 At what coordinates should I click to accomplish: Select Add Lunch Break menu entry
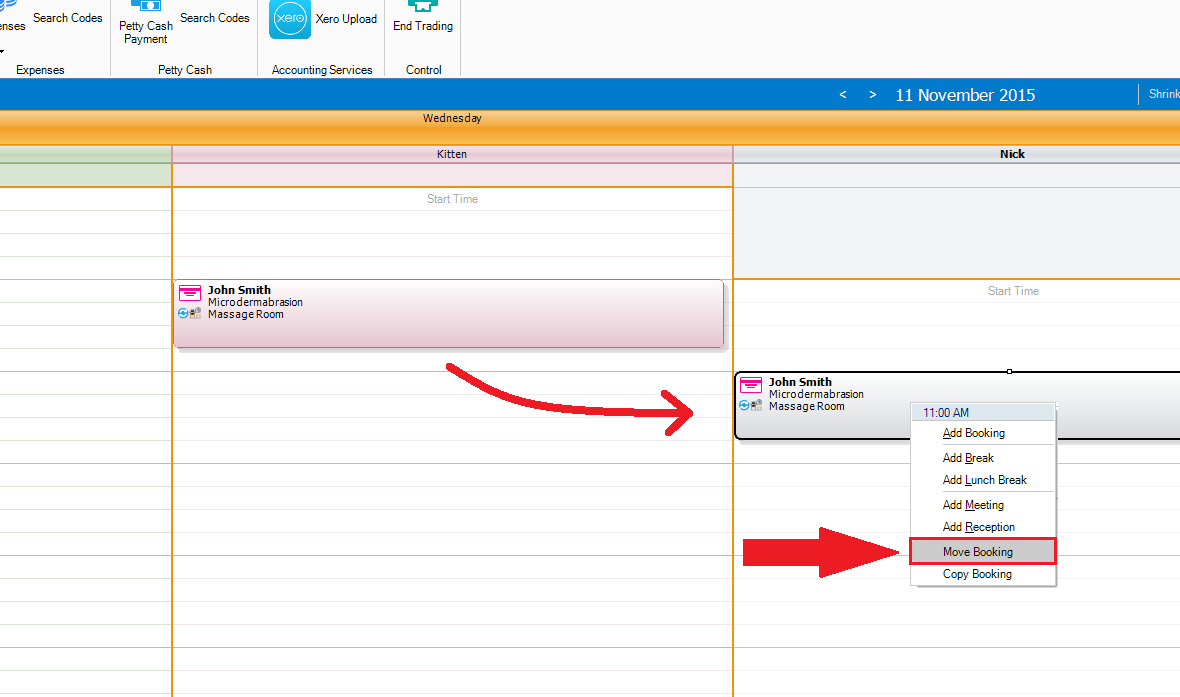pyautogui.click(x=984, y=480)
